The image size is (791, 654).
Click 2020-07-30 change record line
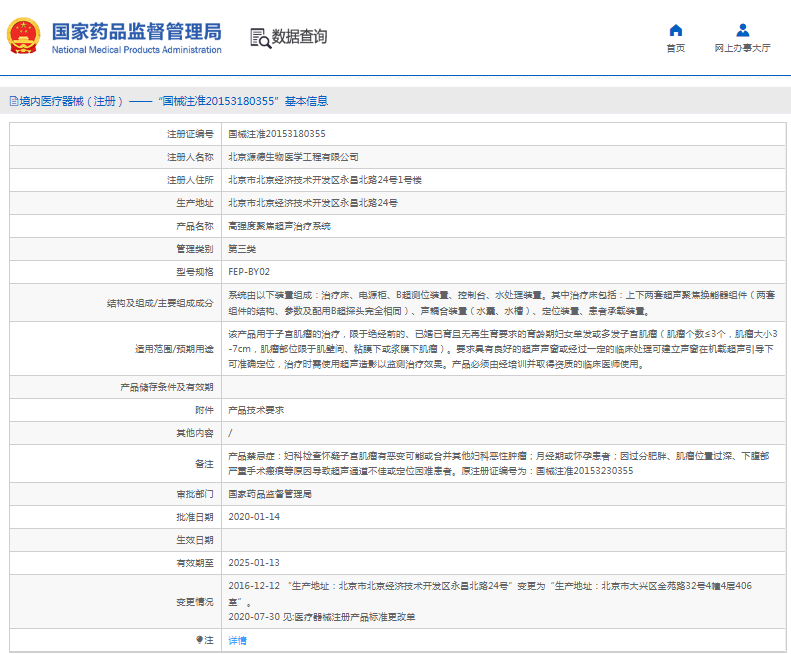(320, 617)
